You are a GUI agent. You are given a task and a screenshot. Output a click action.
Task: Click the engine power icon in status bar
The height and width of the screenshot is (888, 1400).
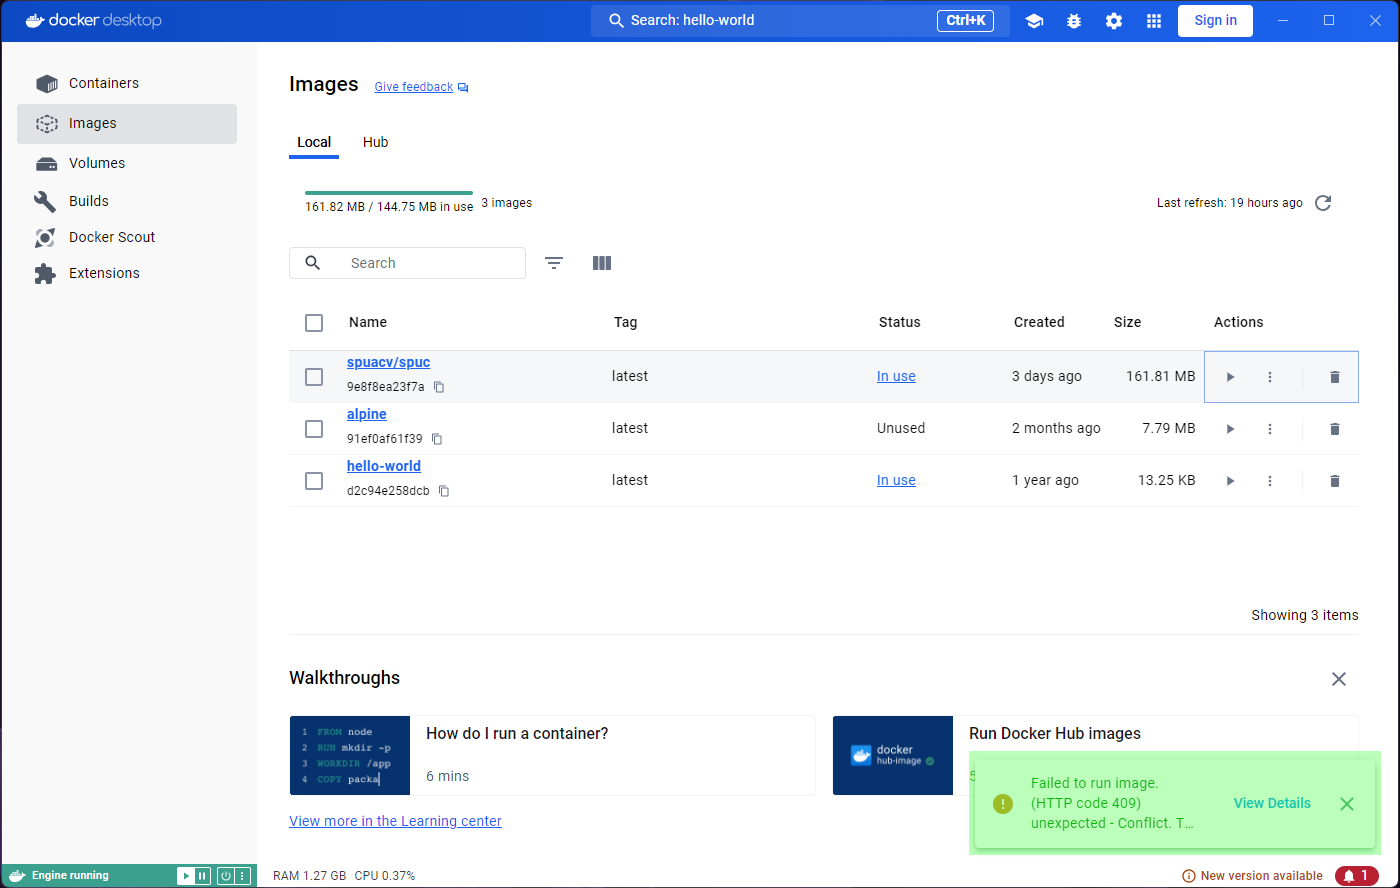click(x=226, y=876)
